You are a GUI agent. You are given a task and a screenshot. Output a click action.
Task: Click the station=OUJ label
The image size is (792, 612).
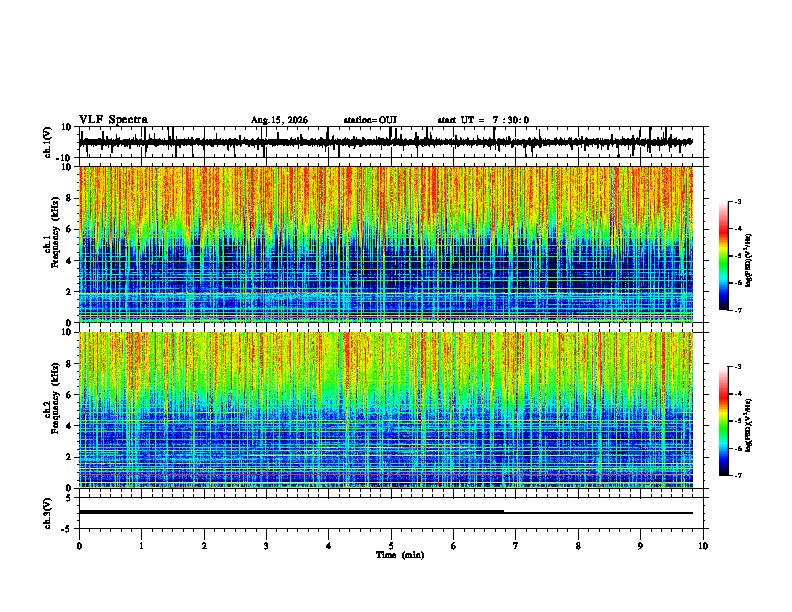(370, 120)
